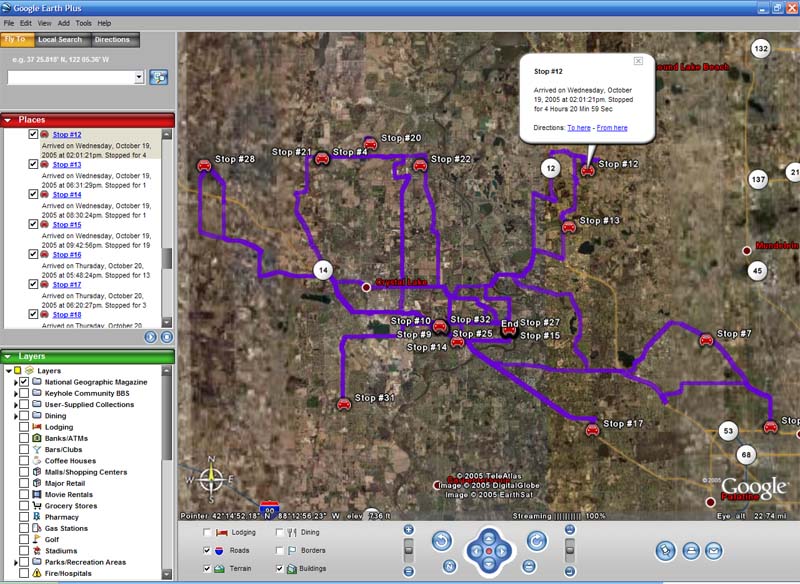Click the tilt slider handle
The image size is (800, 584).
tap(570, 550)
